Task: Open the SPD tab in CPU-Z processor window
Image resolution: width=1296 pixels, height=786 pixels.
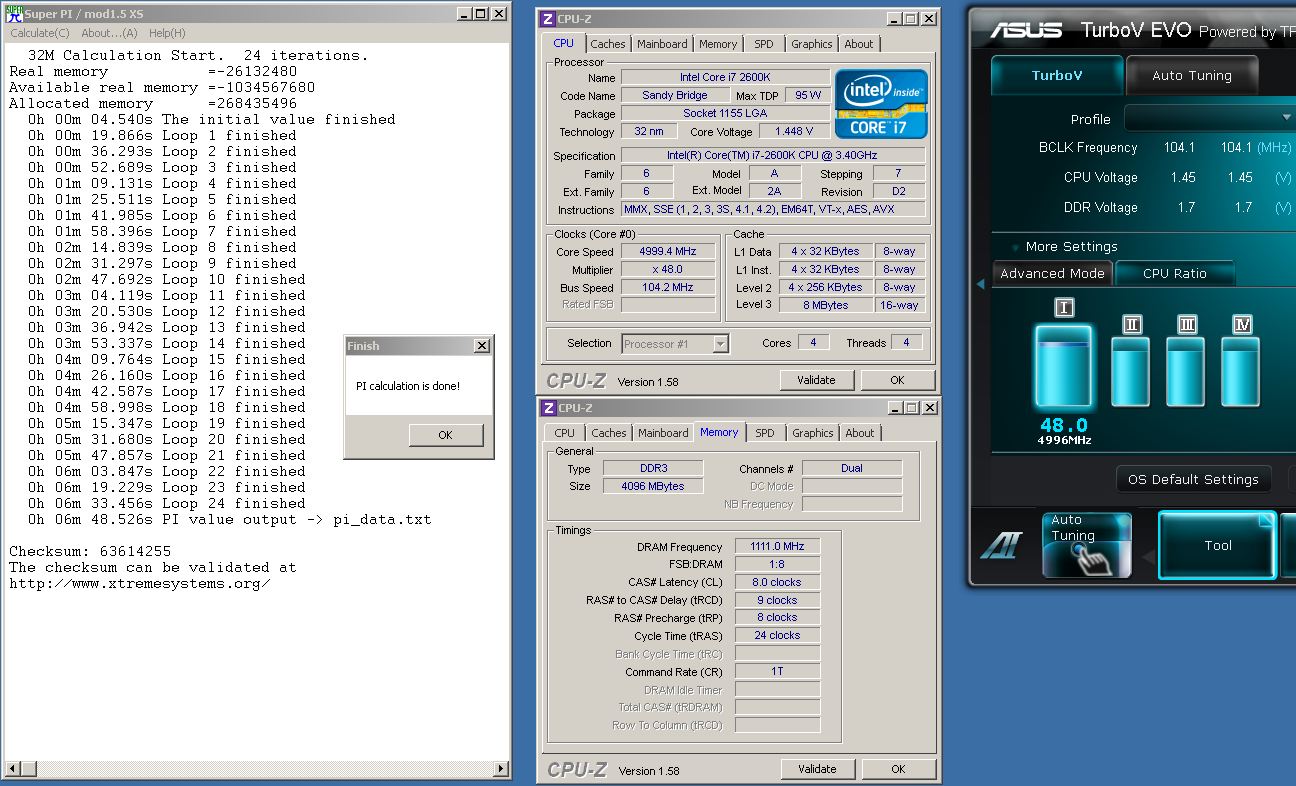Action: click(764, 44)
